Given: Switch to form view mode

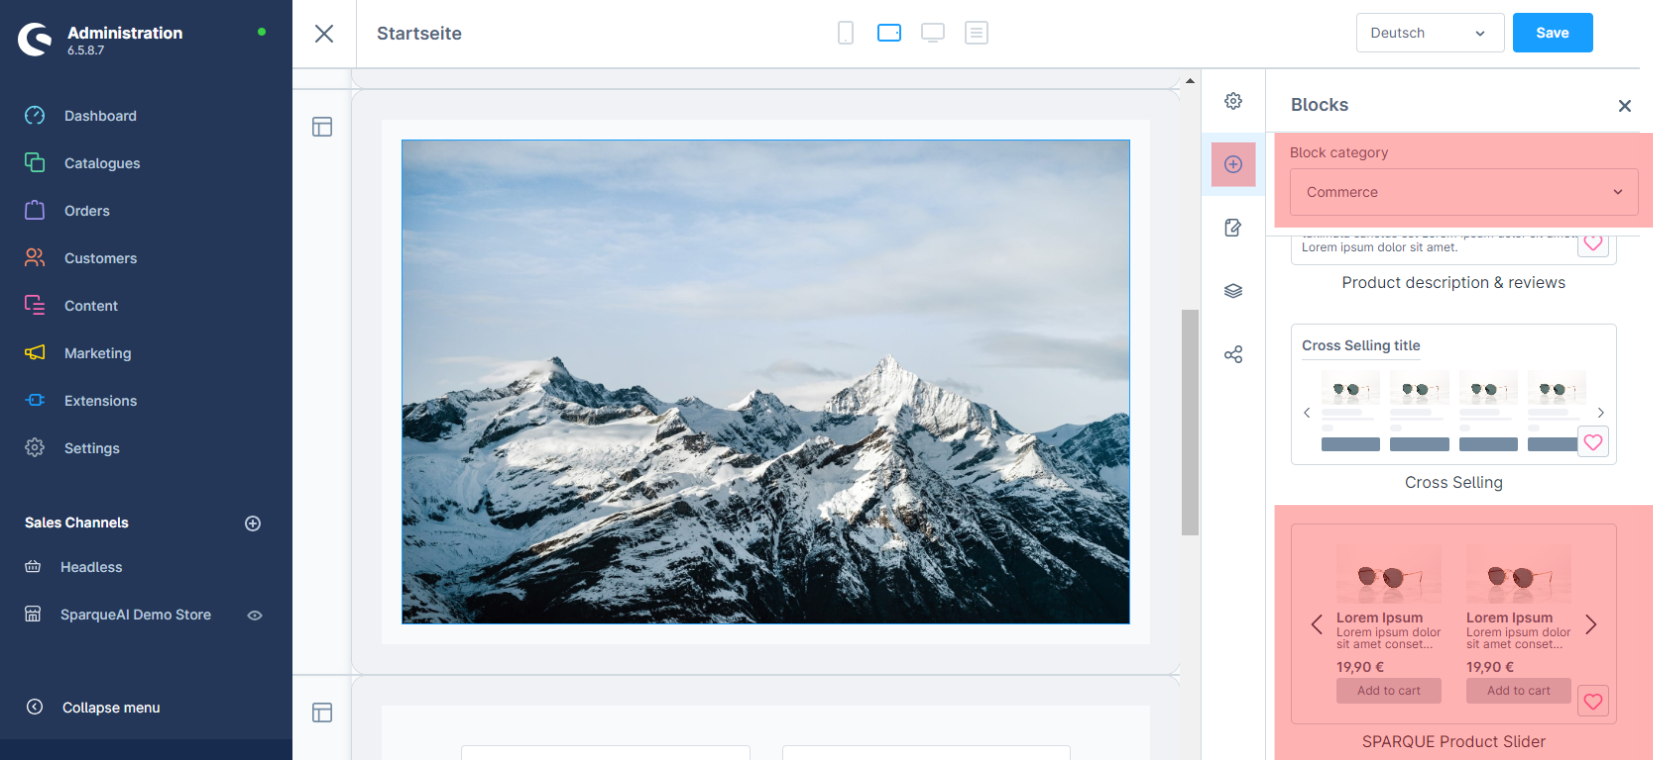Looking at the screenshot, I should (x=977, y=33).
